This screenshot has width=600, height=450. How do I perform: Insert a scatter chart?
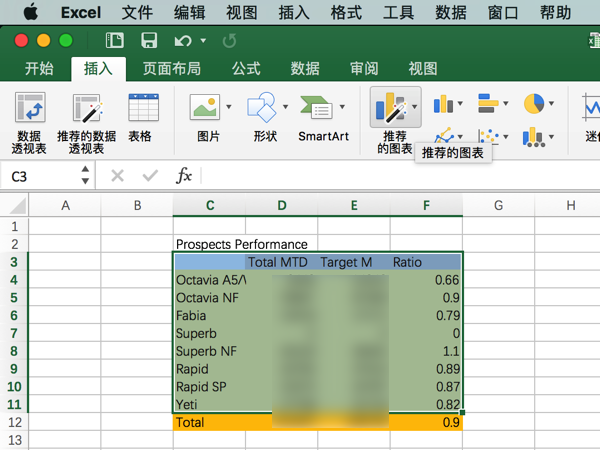[489, 137]
